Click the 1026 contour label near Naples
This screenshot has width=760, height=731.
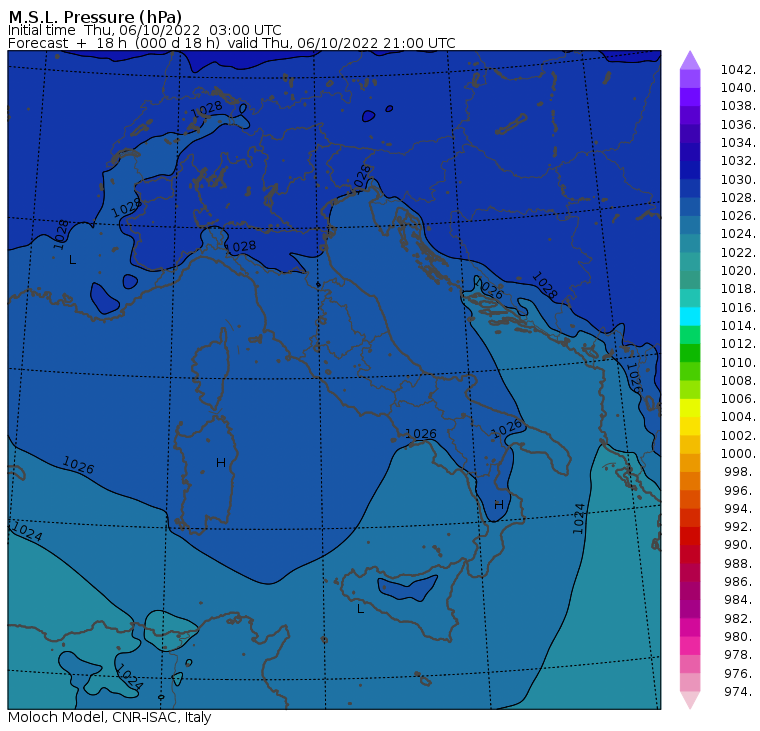click(421, 433)
